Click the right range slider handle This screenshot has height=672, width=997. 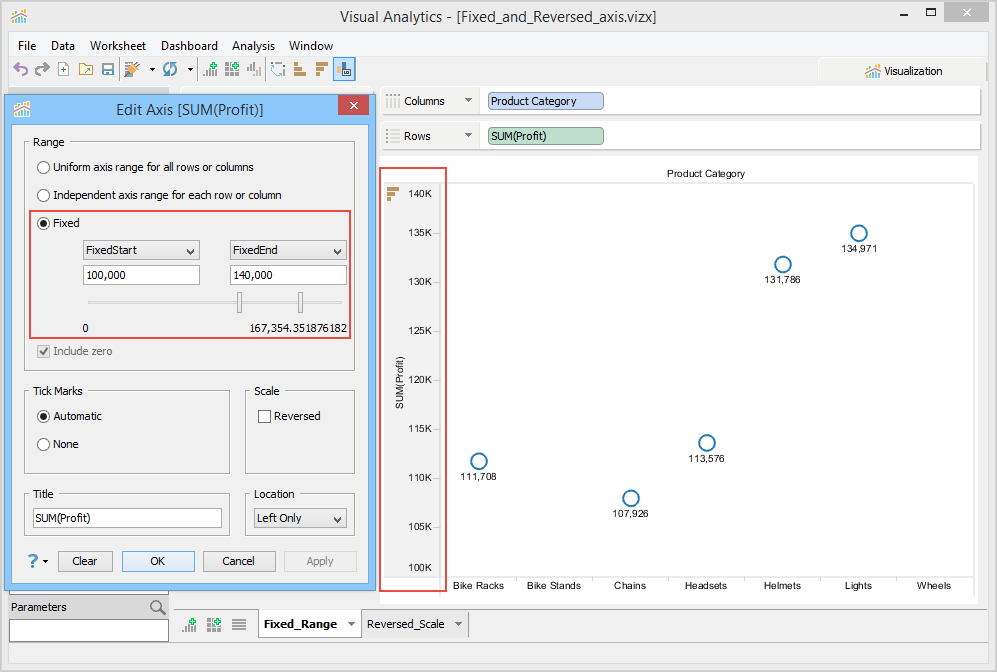[300, 302]
